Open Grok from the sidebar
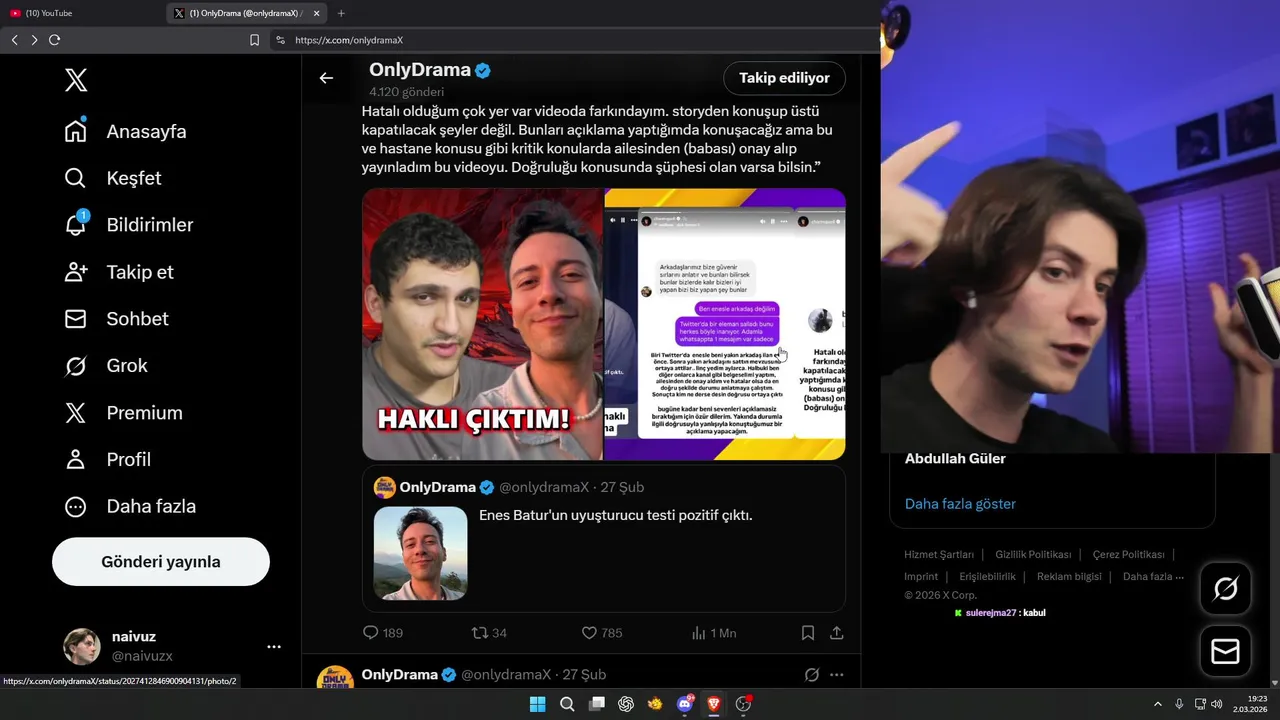Screen dimensions: 1280x720 106,366
